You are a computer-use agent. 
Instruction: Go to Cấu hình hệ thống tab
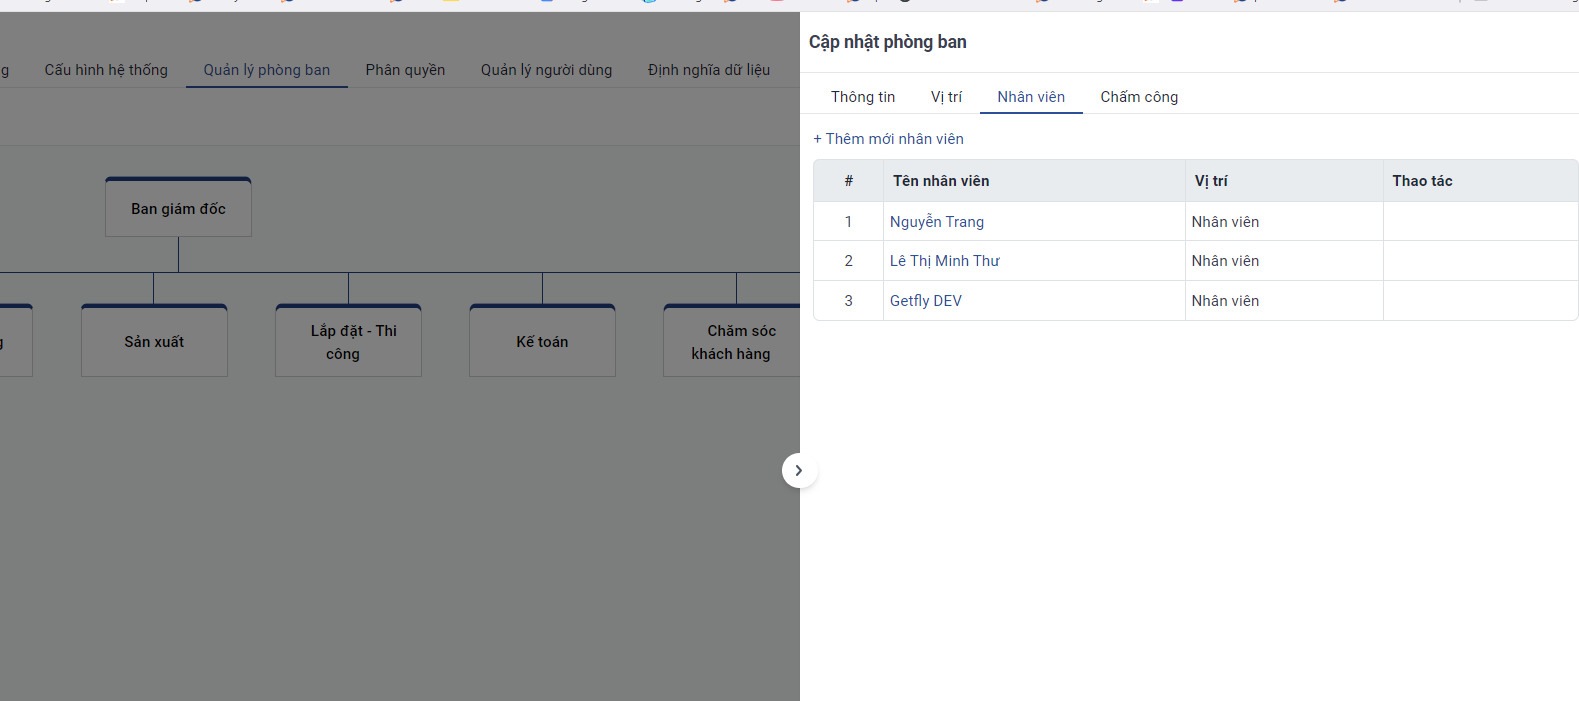[x=106, y=70]
